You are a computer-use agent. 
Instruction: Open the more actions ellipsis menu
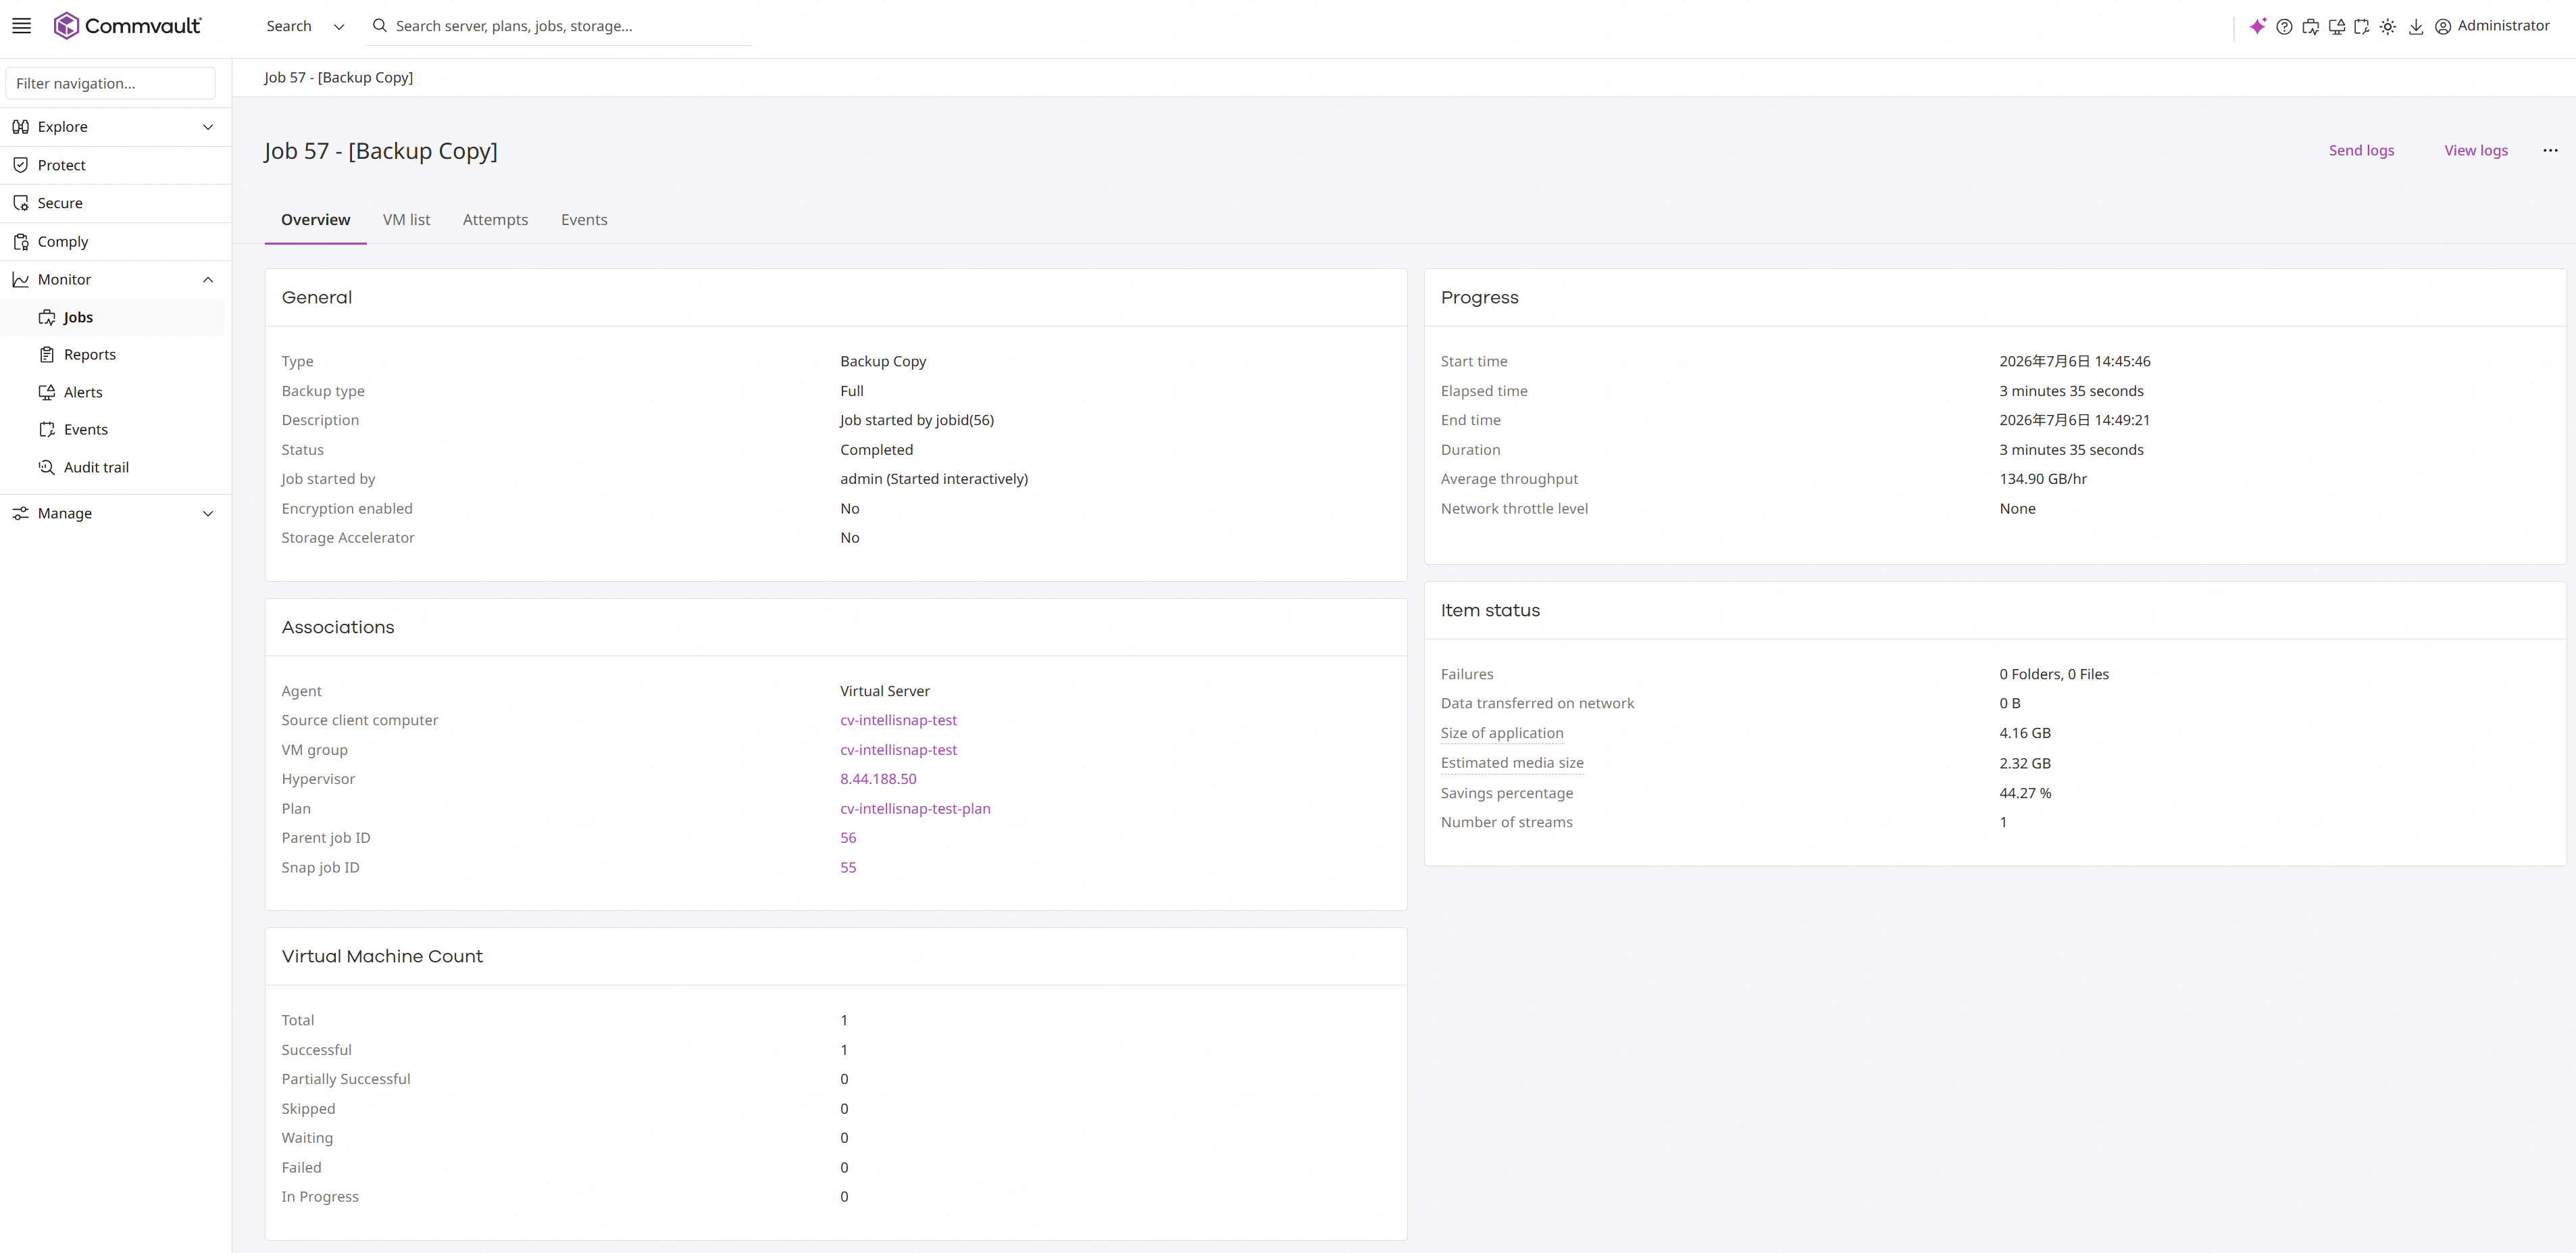click(x=2550, y=150)
